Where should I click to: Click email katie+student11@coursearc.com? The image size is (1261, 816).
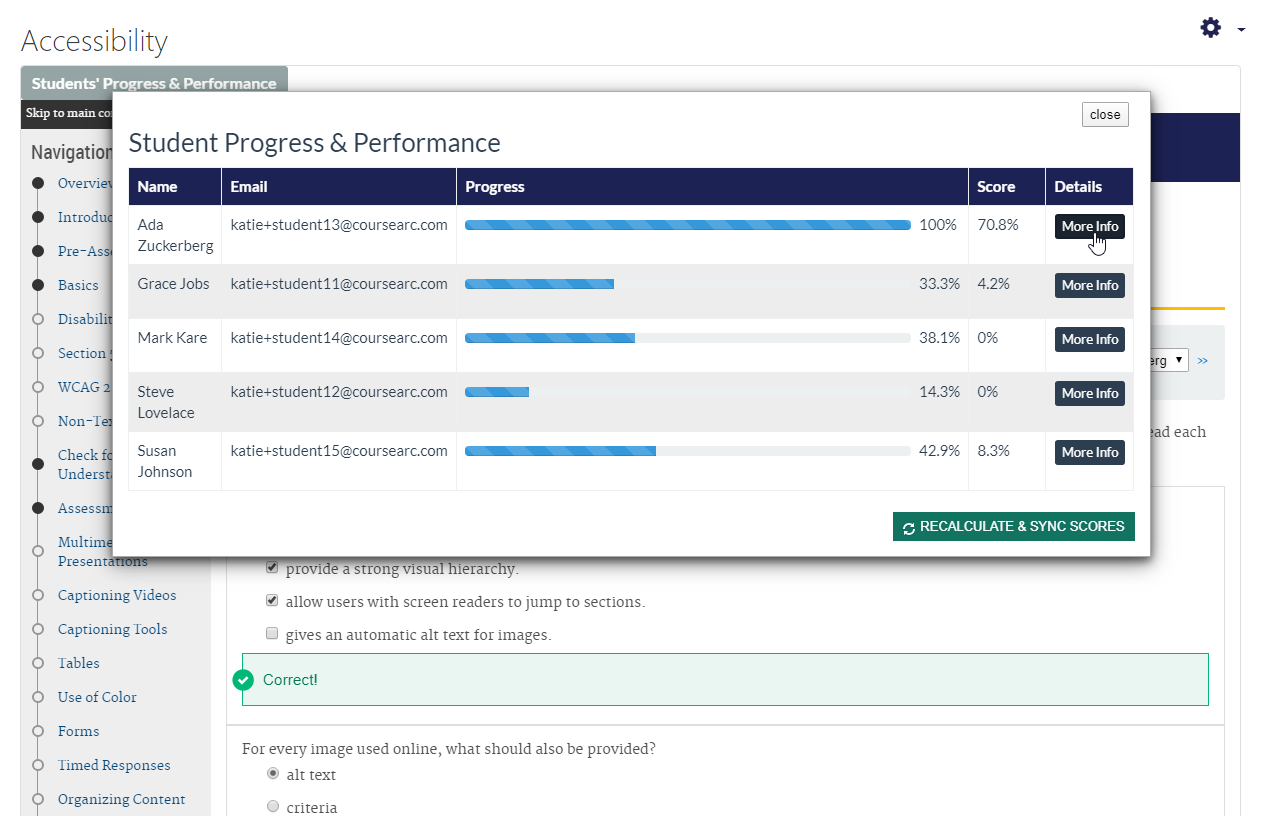tap(339, 284)
